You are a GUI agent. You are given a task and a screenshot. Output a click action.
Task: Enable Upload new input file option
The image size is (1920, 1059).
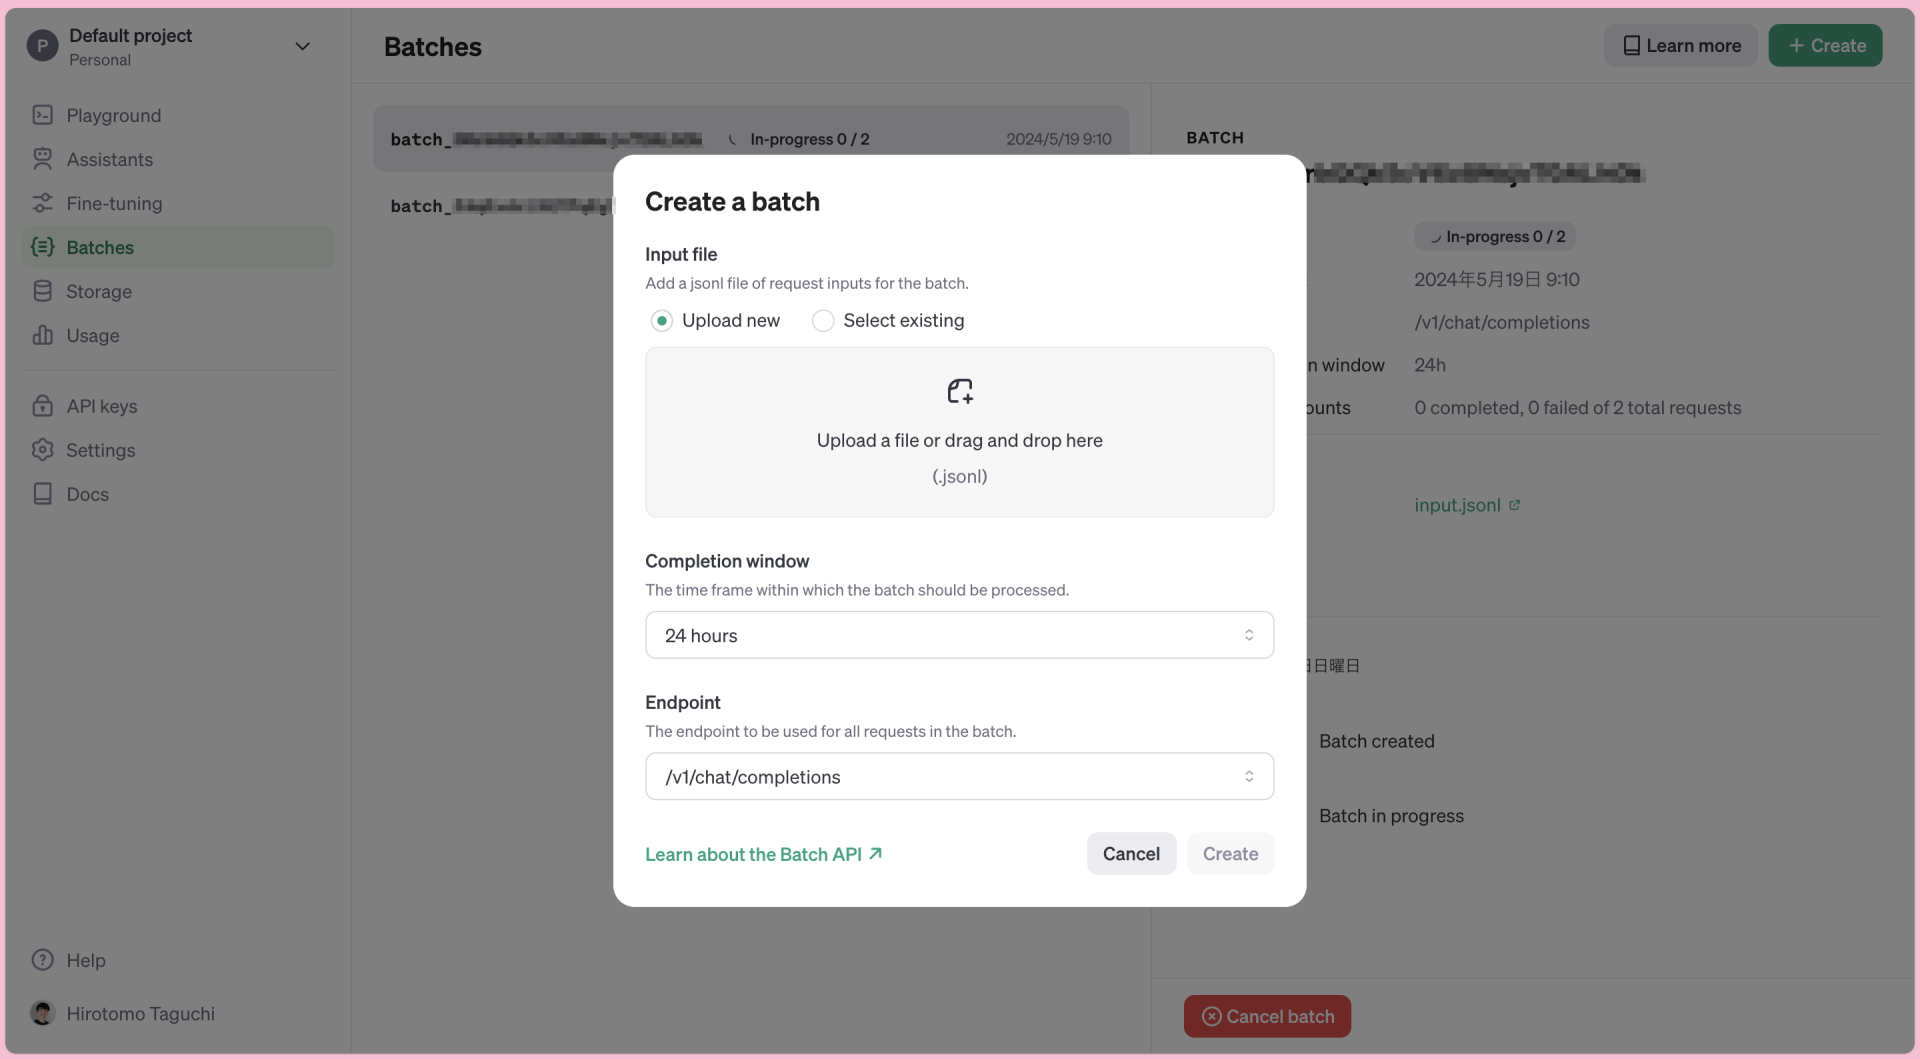661,320
